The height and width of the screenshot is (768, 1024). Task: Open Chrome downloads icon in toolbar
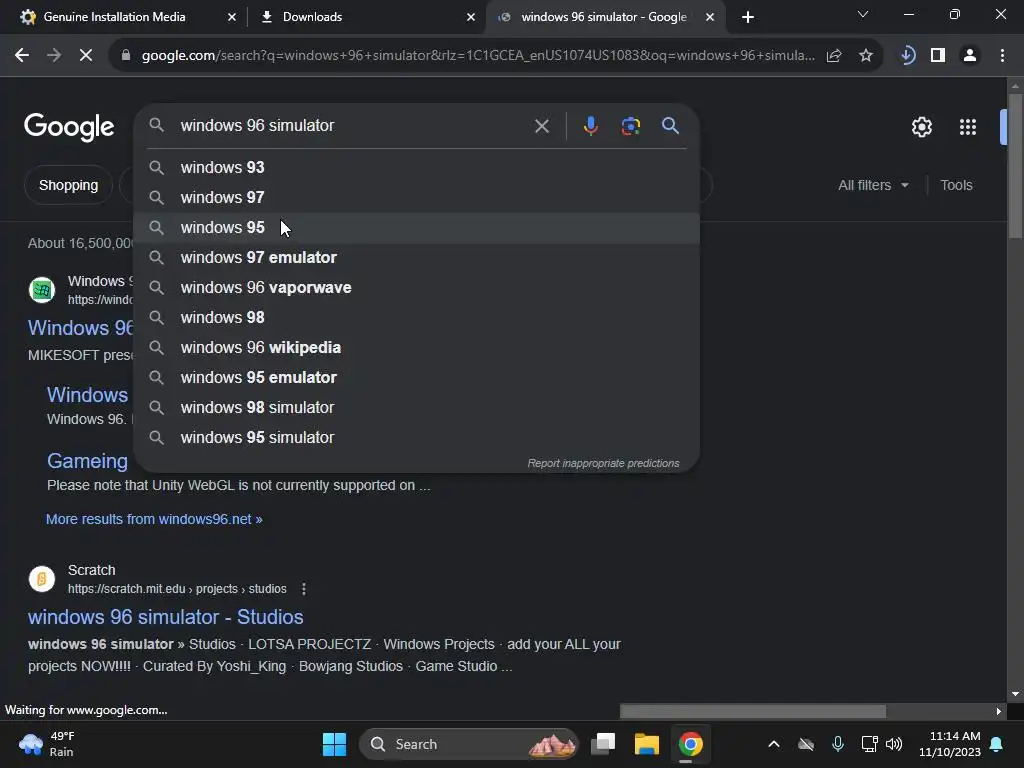pyautogui.click(x=907, y=56)
